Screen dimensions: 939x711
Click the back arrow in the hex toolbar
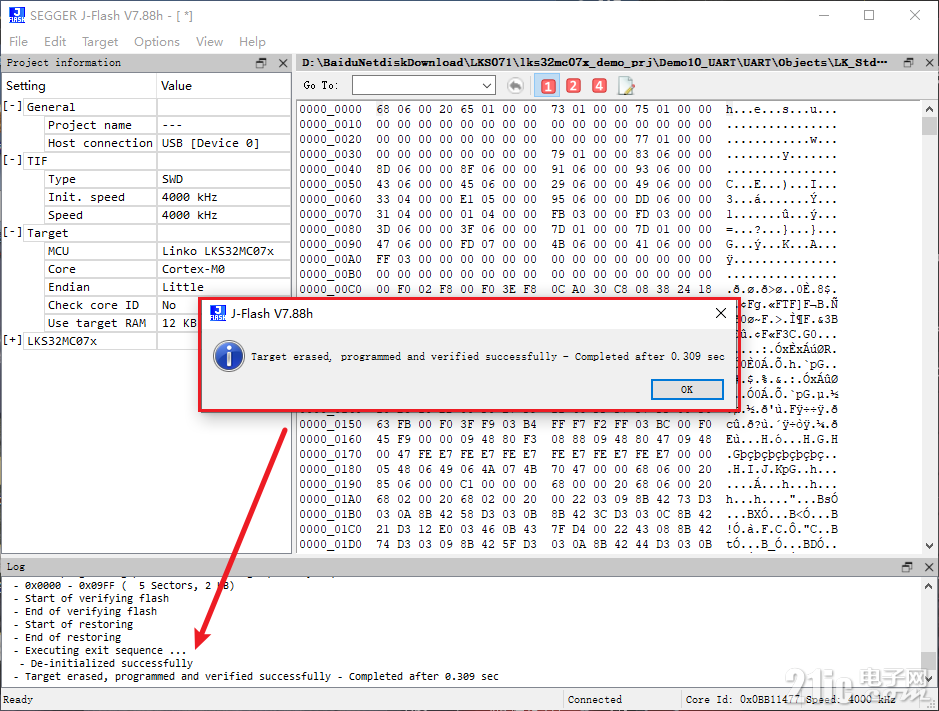click(515, 86)
